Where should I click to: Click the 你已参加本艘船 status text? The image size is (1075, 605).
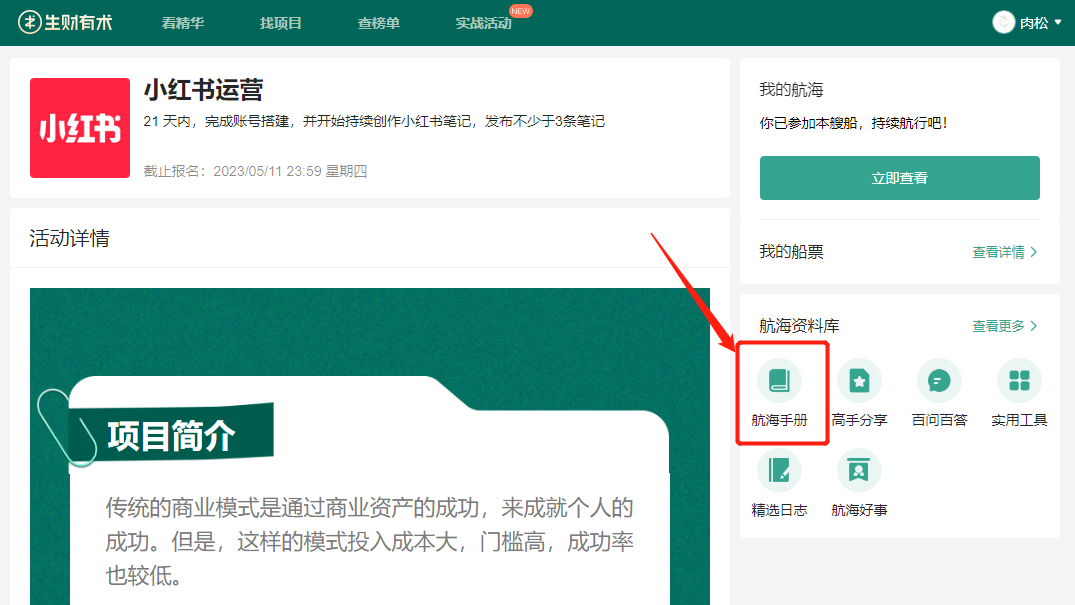click(854, 123)
